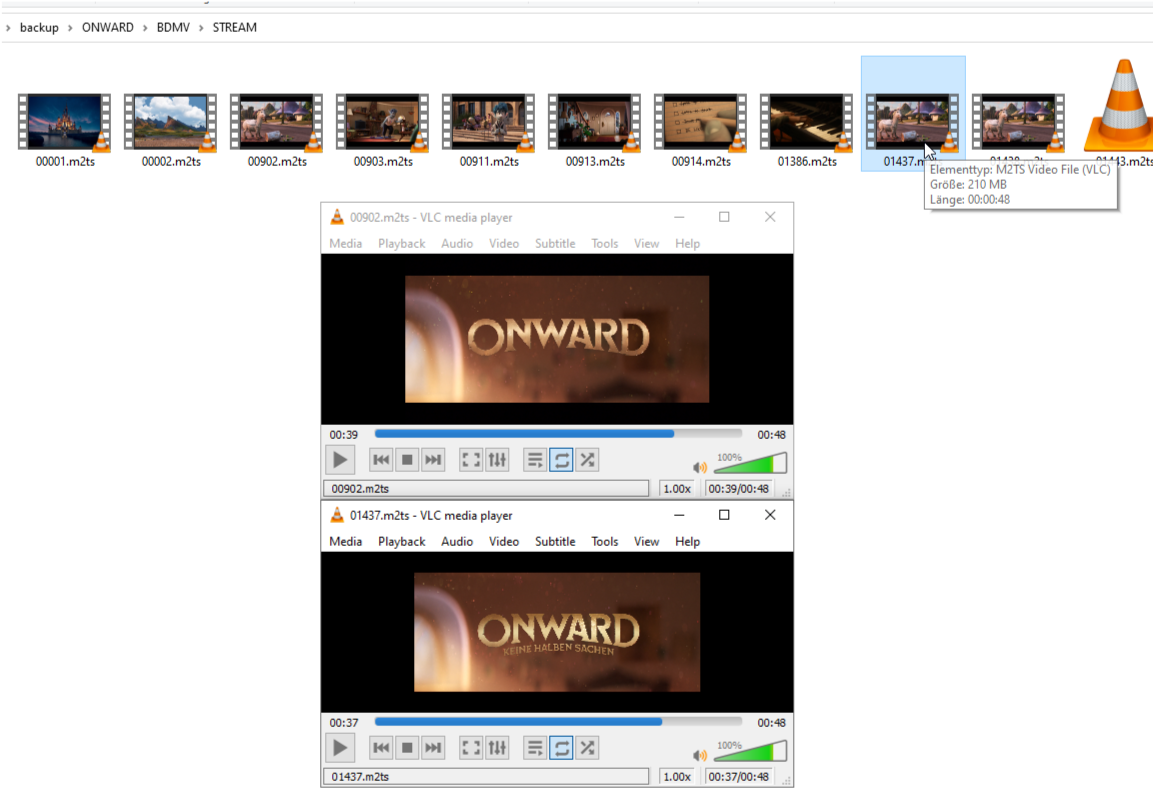Click previous media button in 00902.m2ts player

click(381, 460)
